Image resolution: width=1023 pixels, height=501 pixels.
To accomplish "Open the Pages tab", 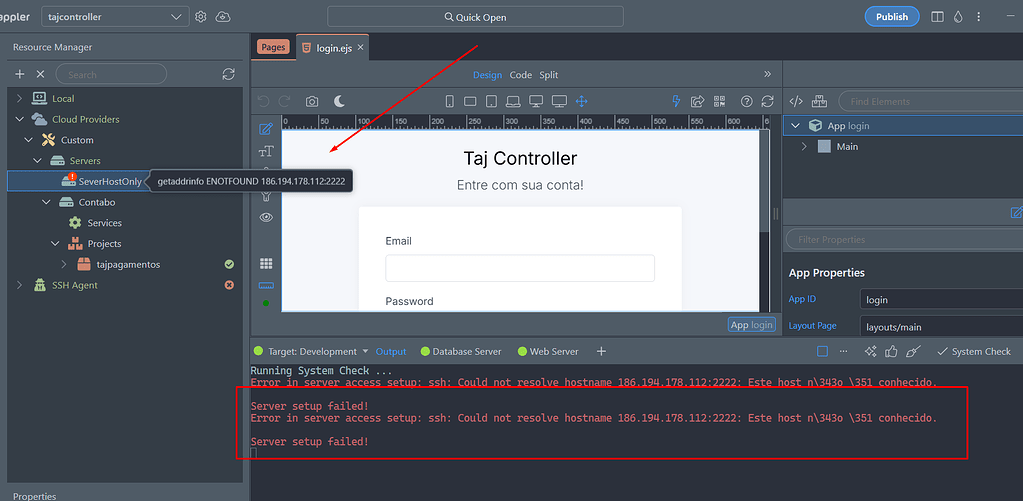I will [273, 47].
